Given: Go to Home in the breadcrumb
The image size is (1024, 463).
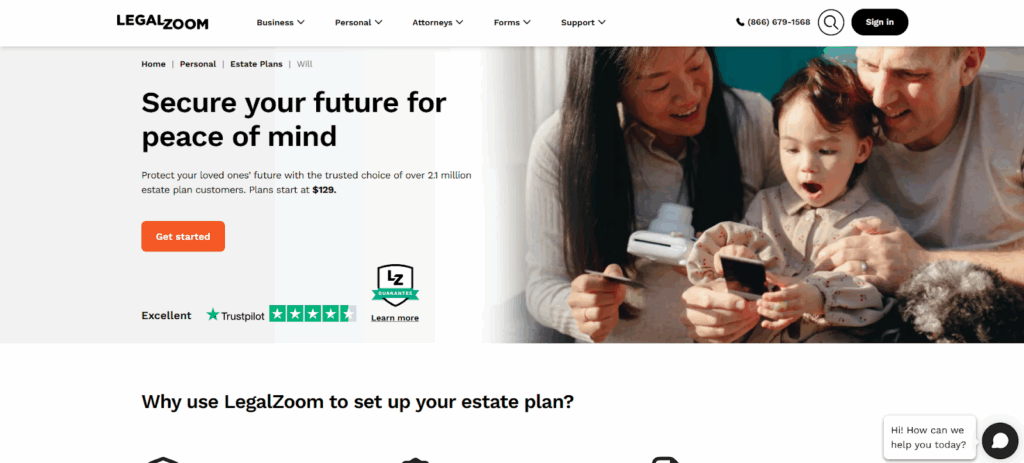Looking at the screenshot, I should 153,64.
